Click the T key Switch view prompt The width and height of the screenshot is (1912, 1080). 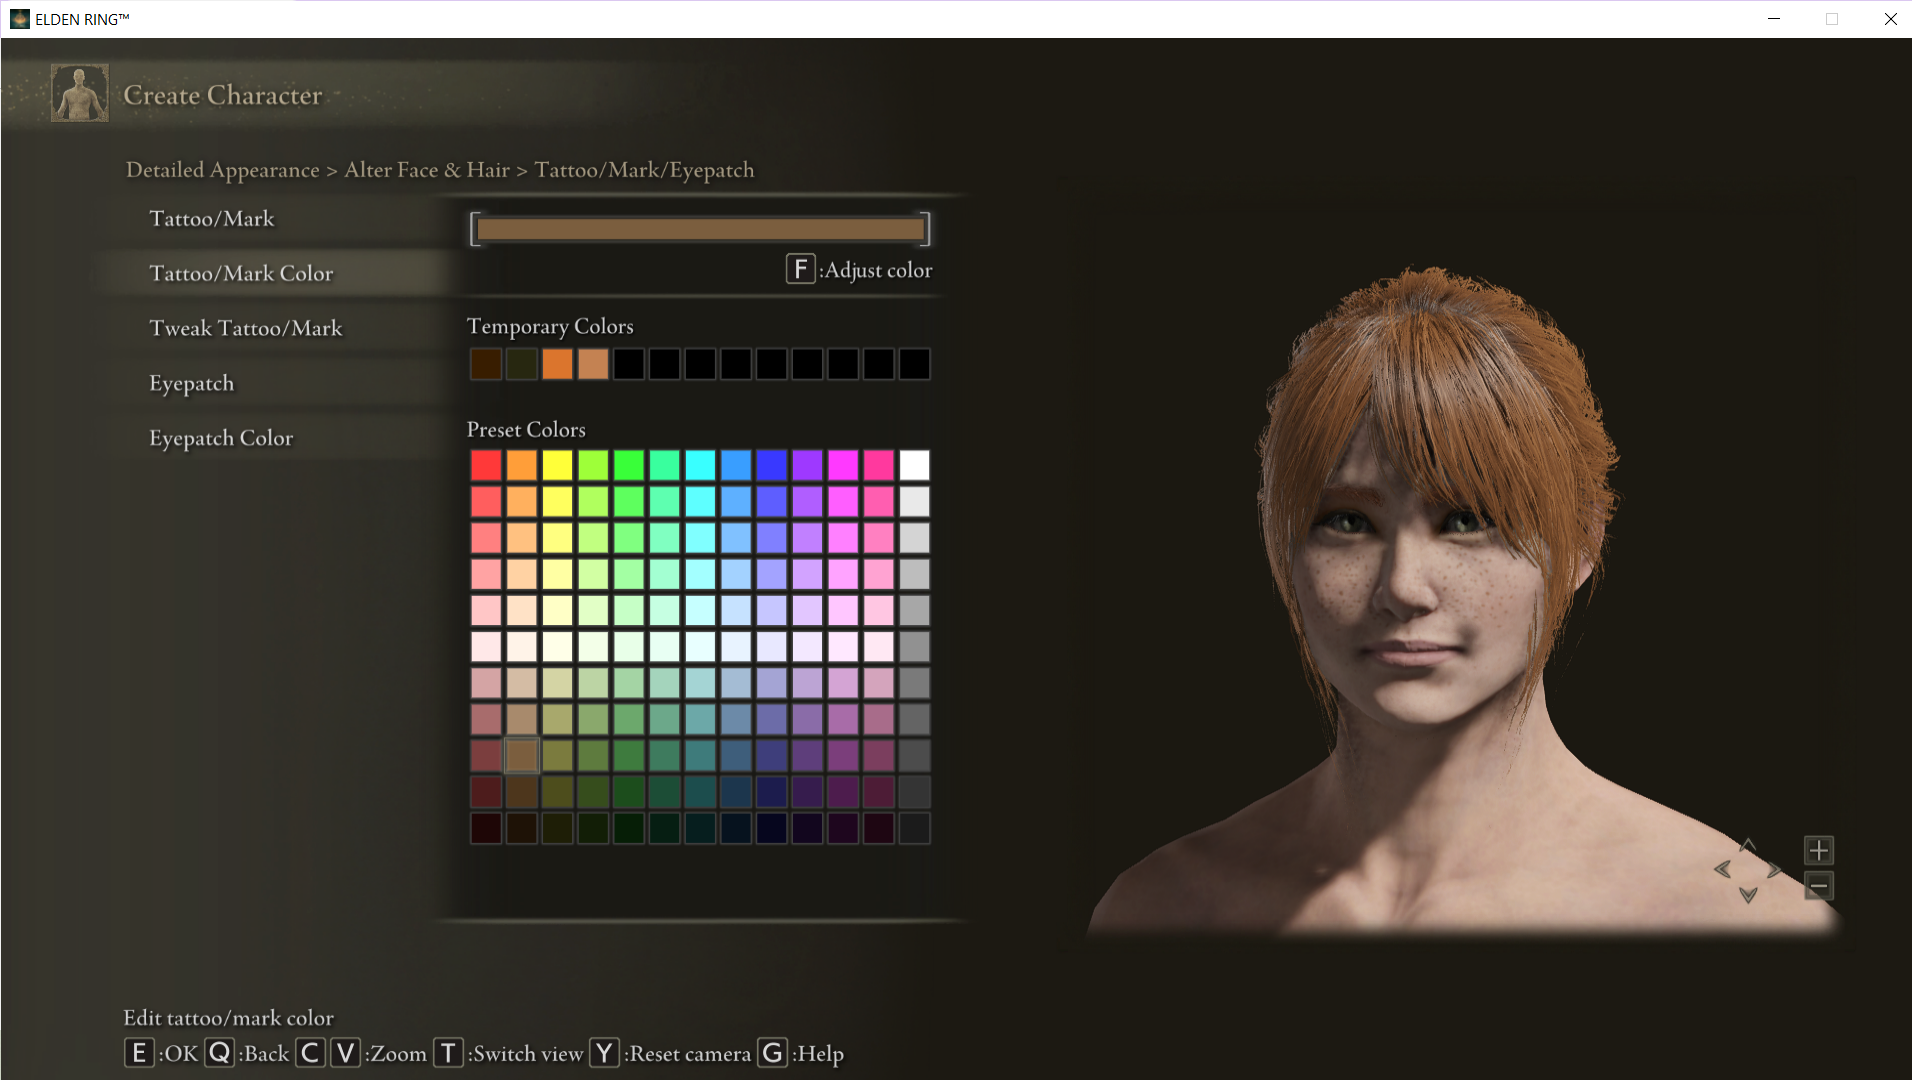point(448,1053)
